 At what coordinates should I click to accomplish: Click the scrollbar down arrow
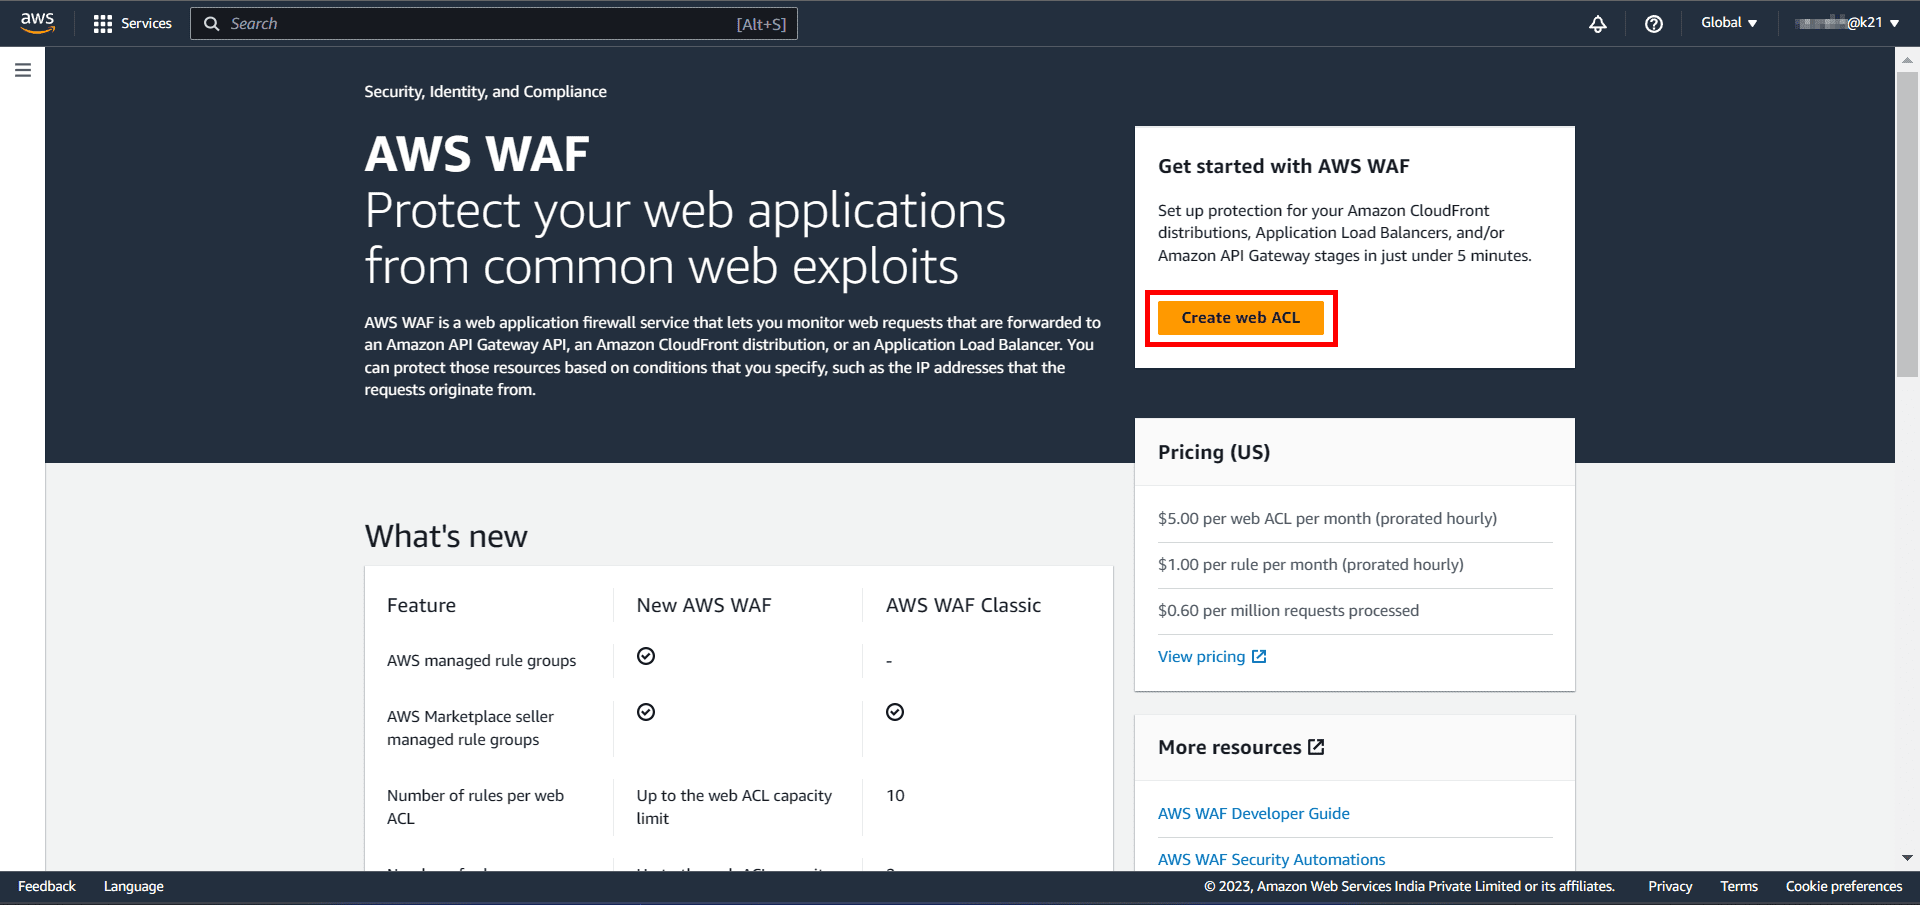[x=1908, y=857]
